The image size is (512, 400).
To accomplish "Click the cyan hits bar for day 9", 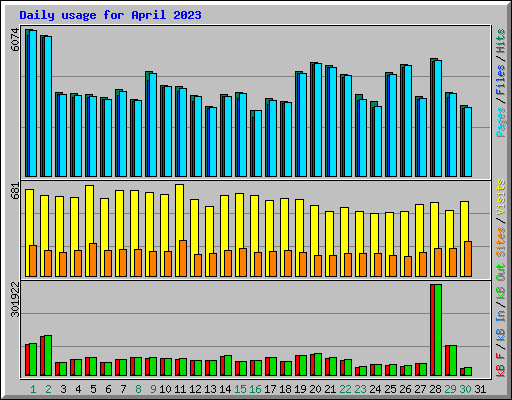I will tap(153, 125).
